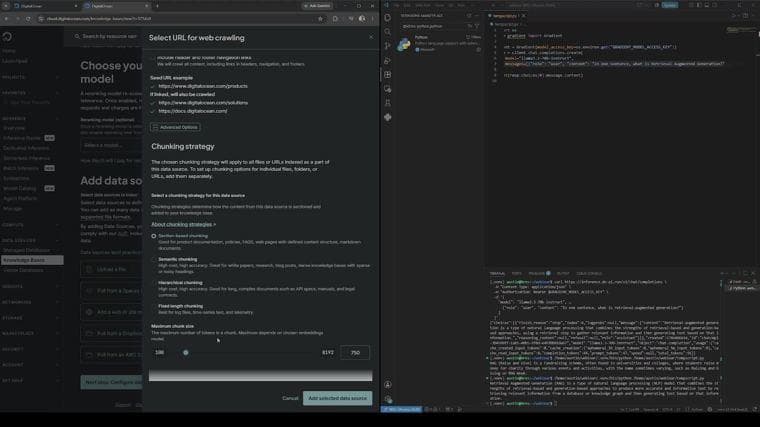Image resolution: width=760 pixels, height=427 pixels.
Task: Select the Python extension in the list
Action: point(439,44)
